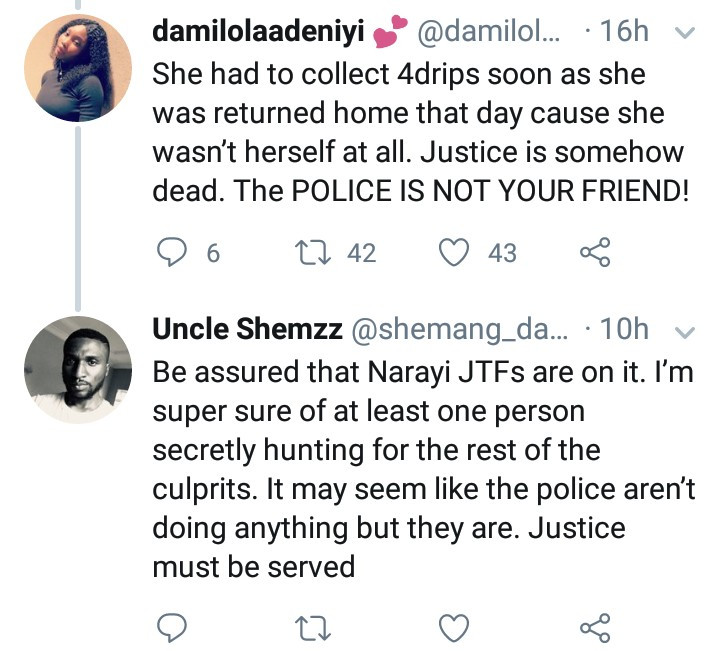Open damilolaadeniyi display name link
Screen dimensions: 720x651
click(257, 32)
